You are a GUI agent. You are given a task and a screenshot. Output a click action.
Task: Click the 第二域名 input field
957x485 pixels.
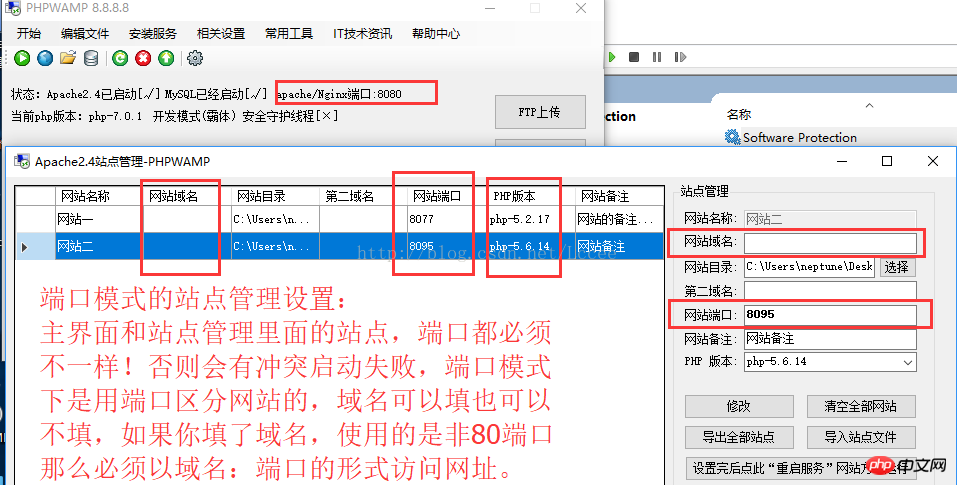pyautogui.click(x=830, y=291)
